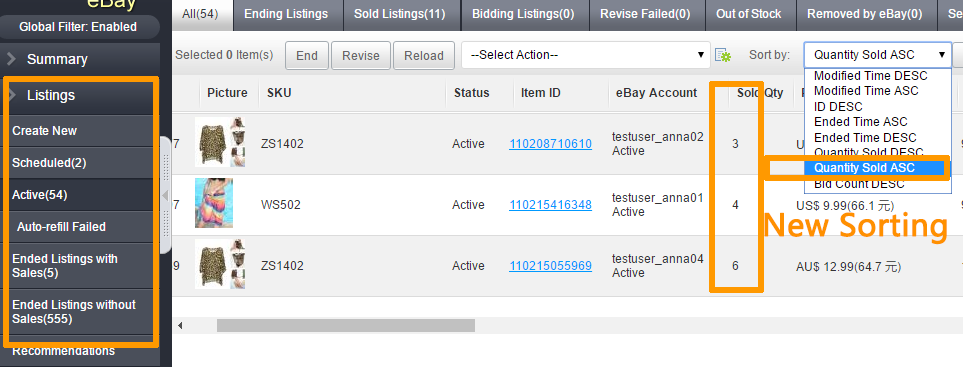Switch to the Sold Listings(11) tab

(x=400, y=14)
